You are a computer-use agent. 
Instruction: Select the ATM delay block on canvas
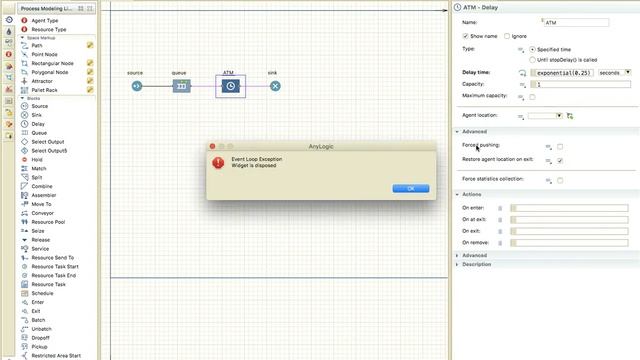click(x=231, y=86)
